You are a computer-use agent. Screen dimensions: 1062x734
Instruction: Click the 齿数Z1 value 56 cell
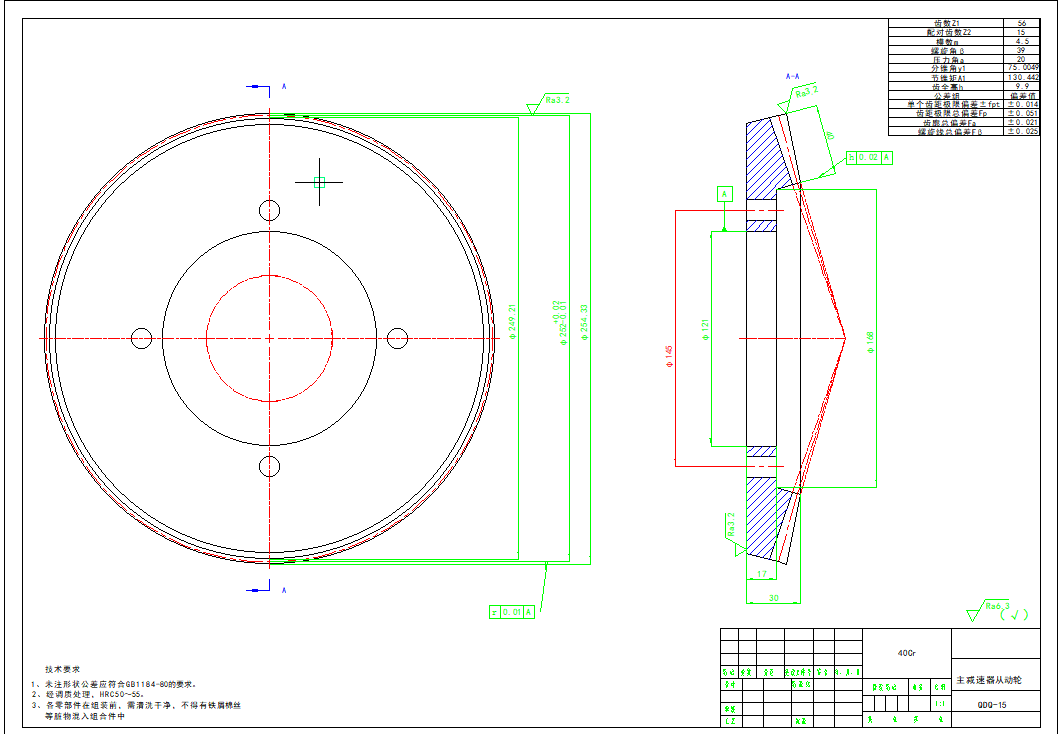click(x=1021, y=23)
